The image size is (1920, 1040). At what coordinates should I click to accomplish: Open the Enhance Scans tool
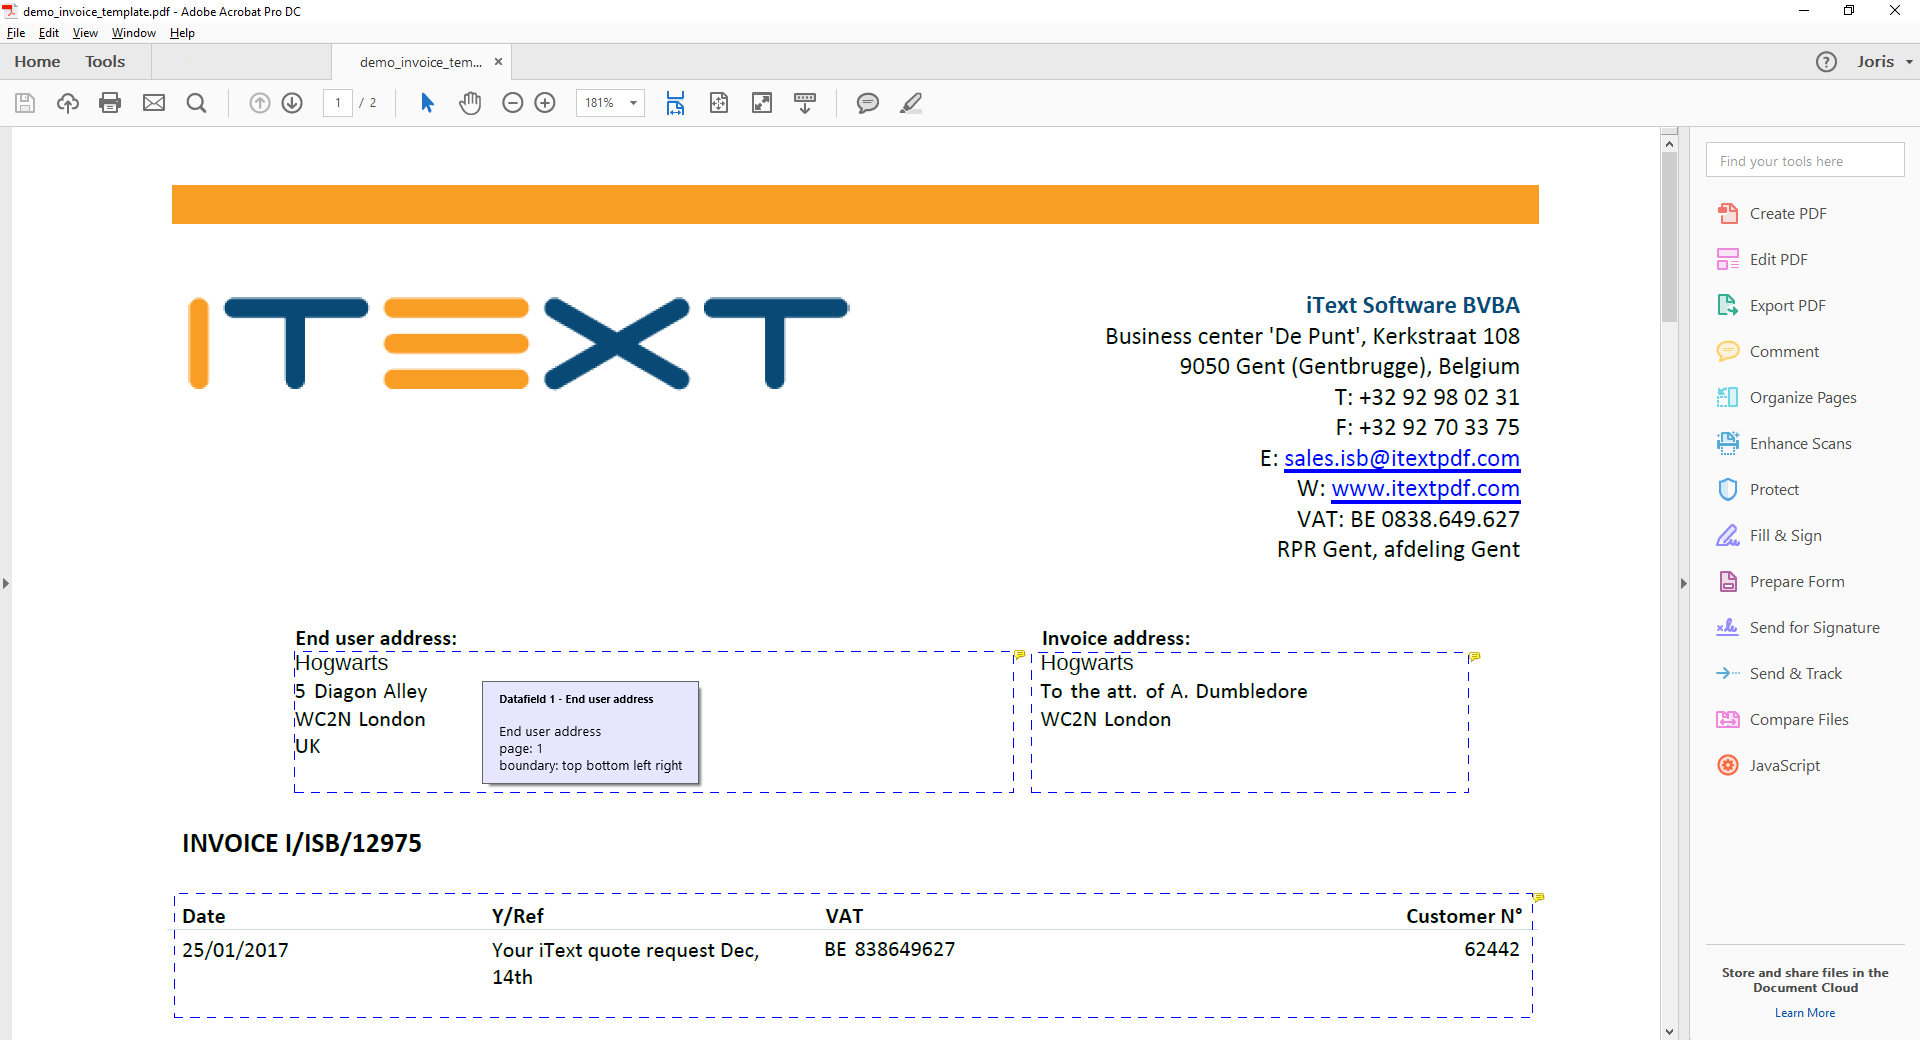(x=1798, y=442)
